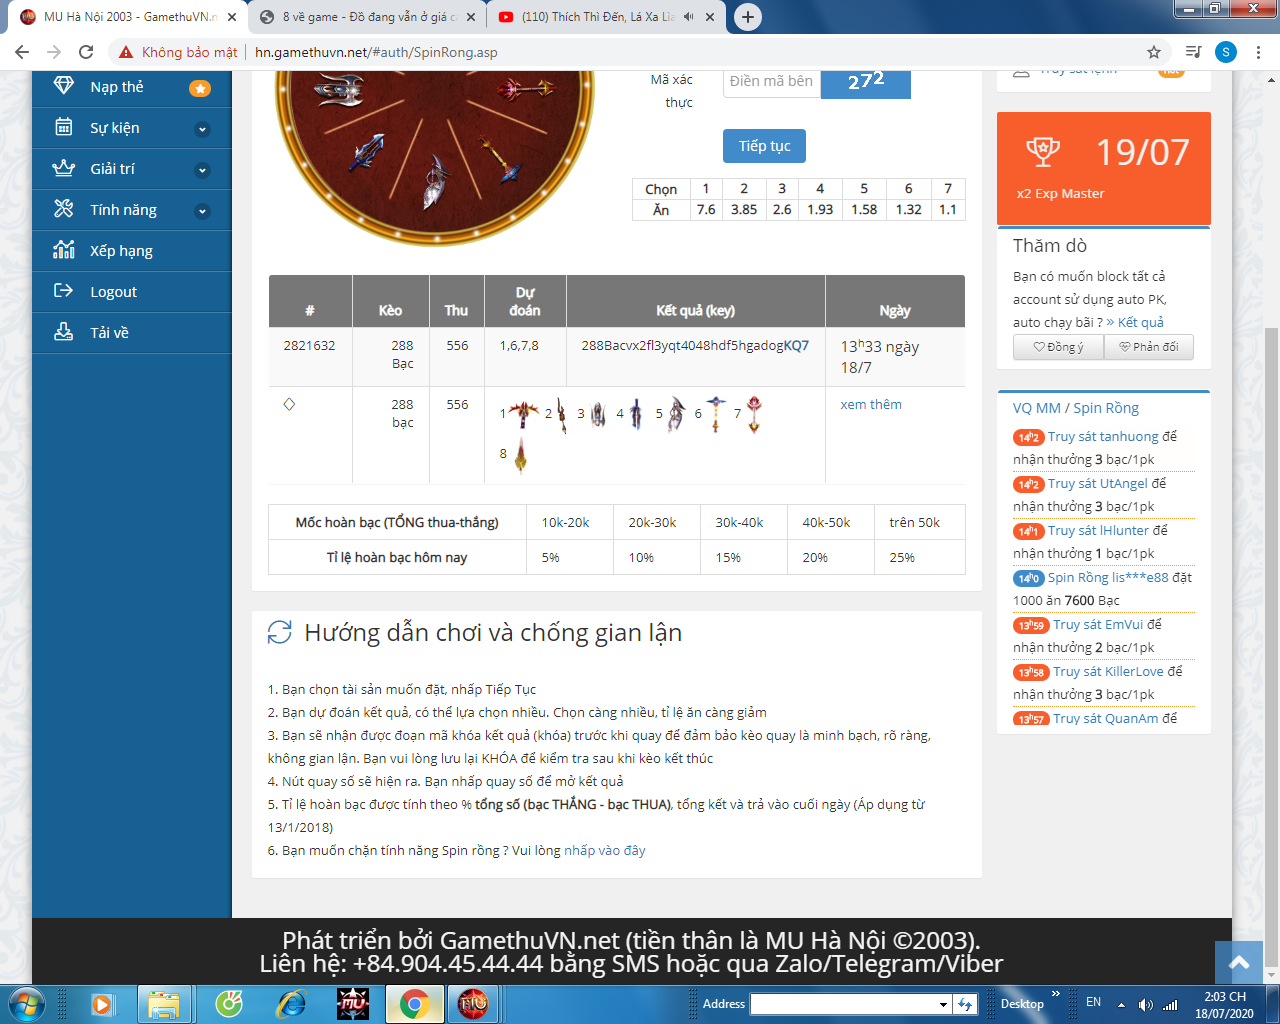Open Chrome from the Windows taskbar
This screenshot has width=1280, height=1024.
coord(415,1003)
